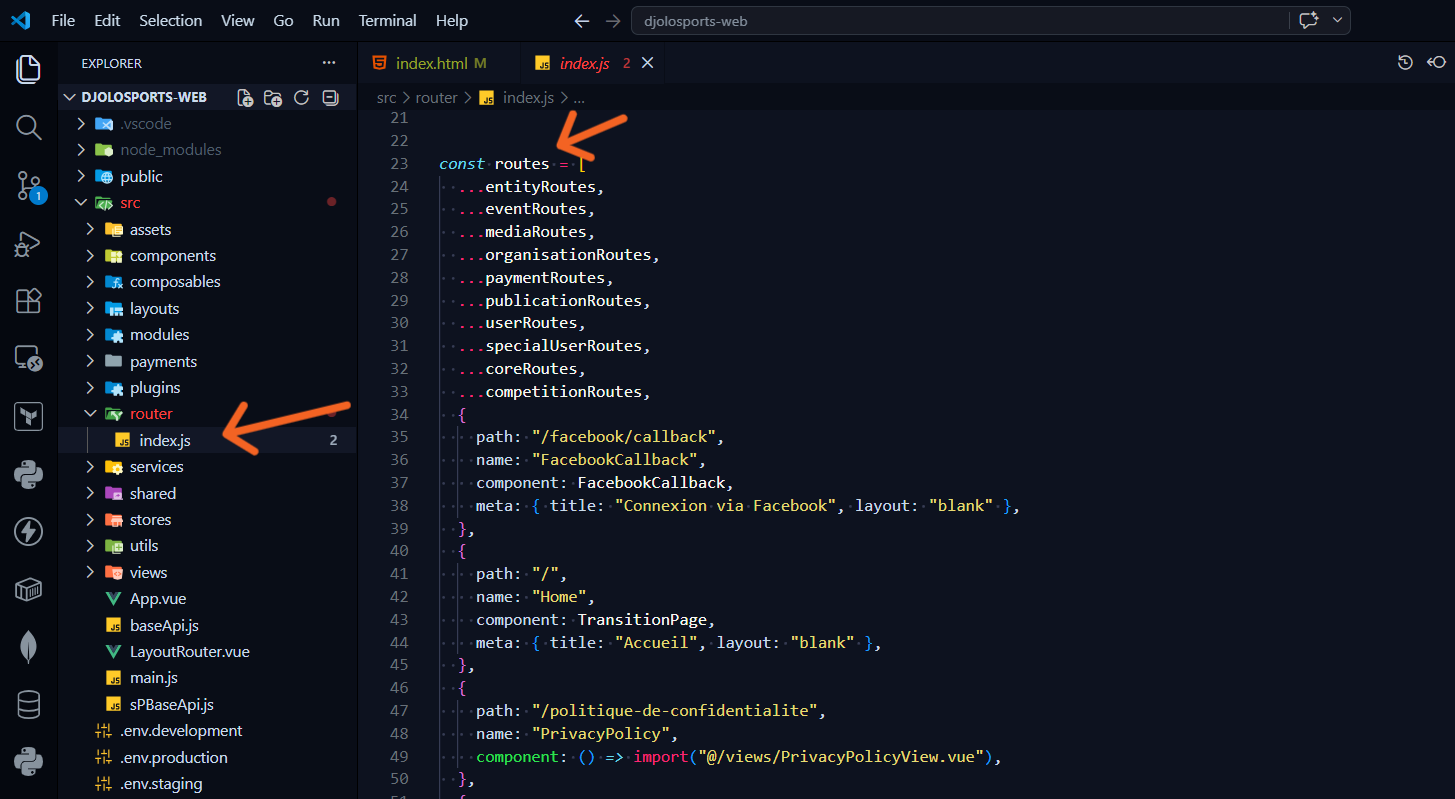Open the Source Control view
The image size is (1455, 799).
click(28, 186)
